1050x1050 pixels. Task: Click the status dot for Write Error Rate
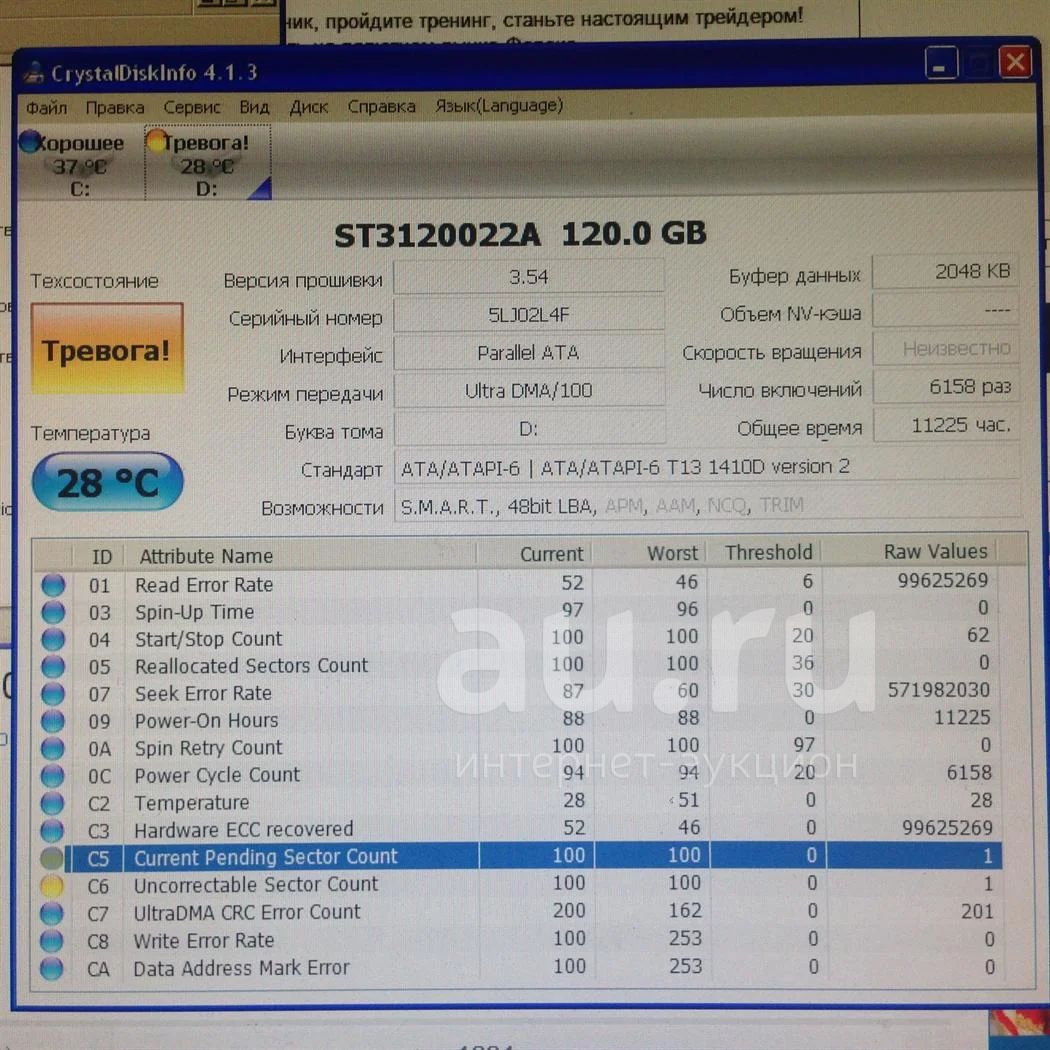pyautogui.click(x=52, y=941)
